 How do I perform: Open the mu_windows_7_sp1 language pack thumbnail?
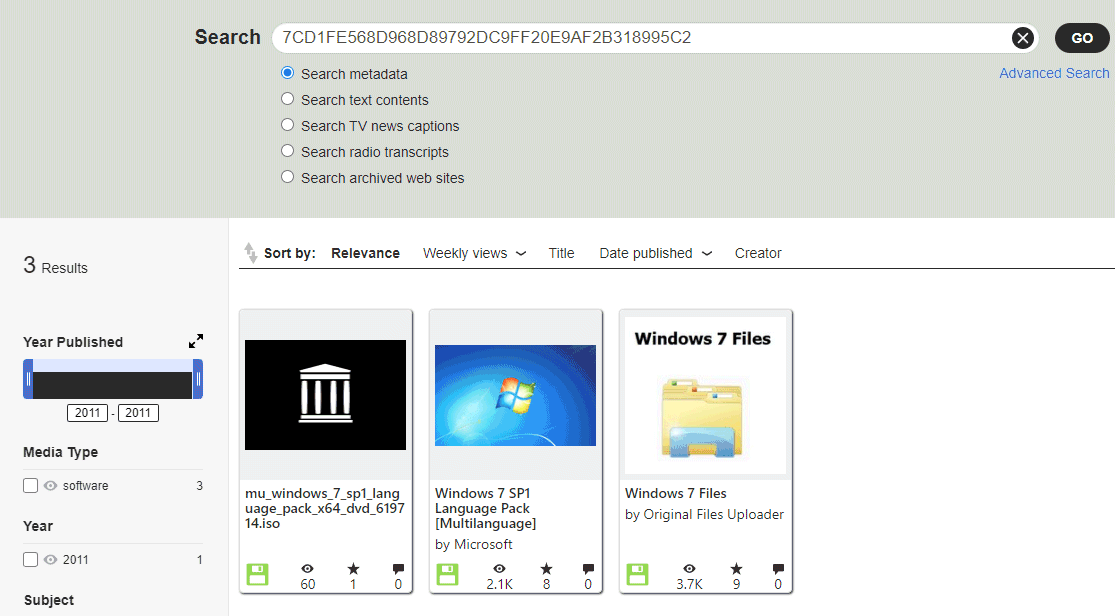(326, 395)
